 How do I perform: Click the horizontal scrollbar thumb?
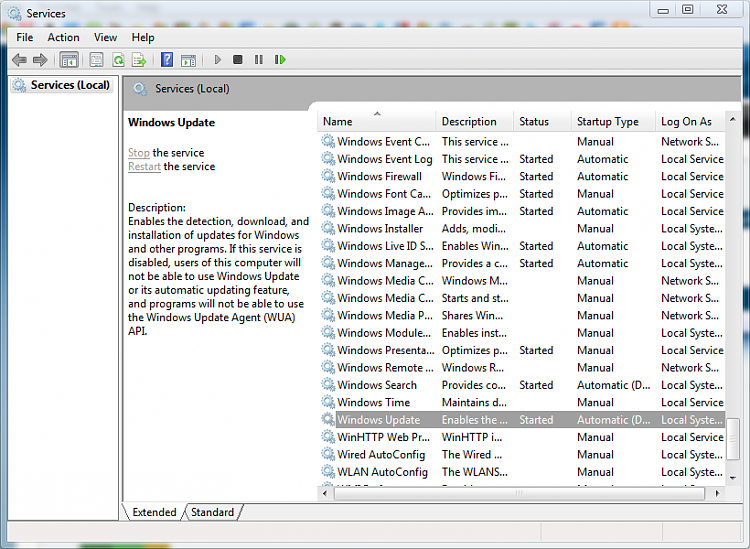[519, 494]
